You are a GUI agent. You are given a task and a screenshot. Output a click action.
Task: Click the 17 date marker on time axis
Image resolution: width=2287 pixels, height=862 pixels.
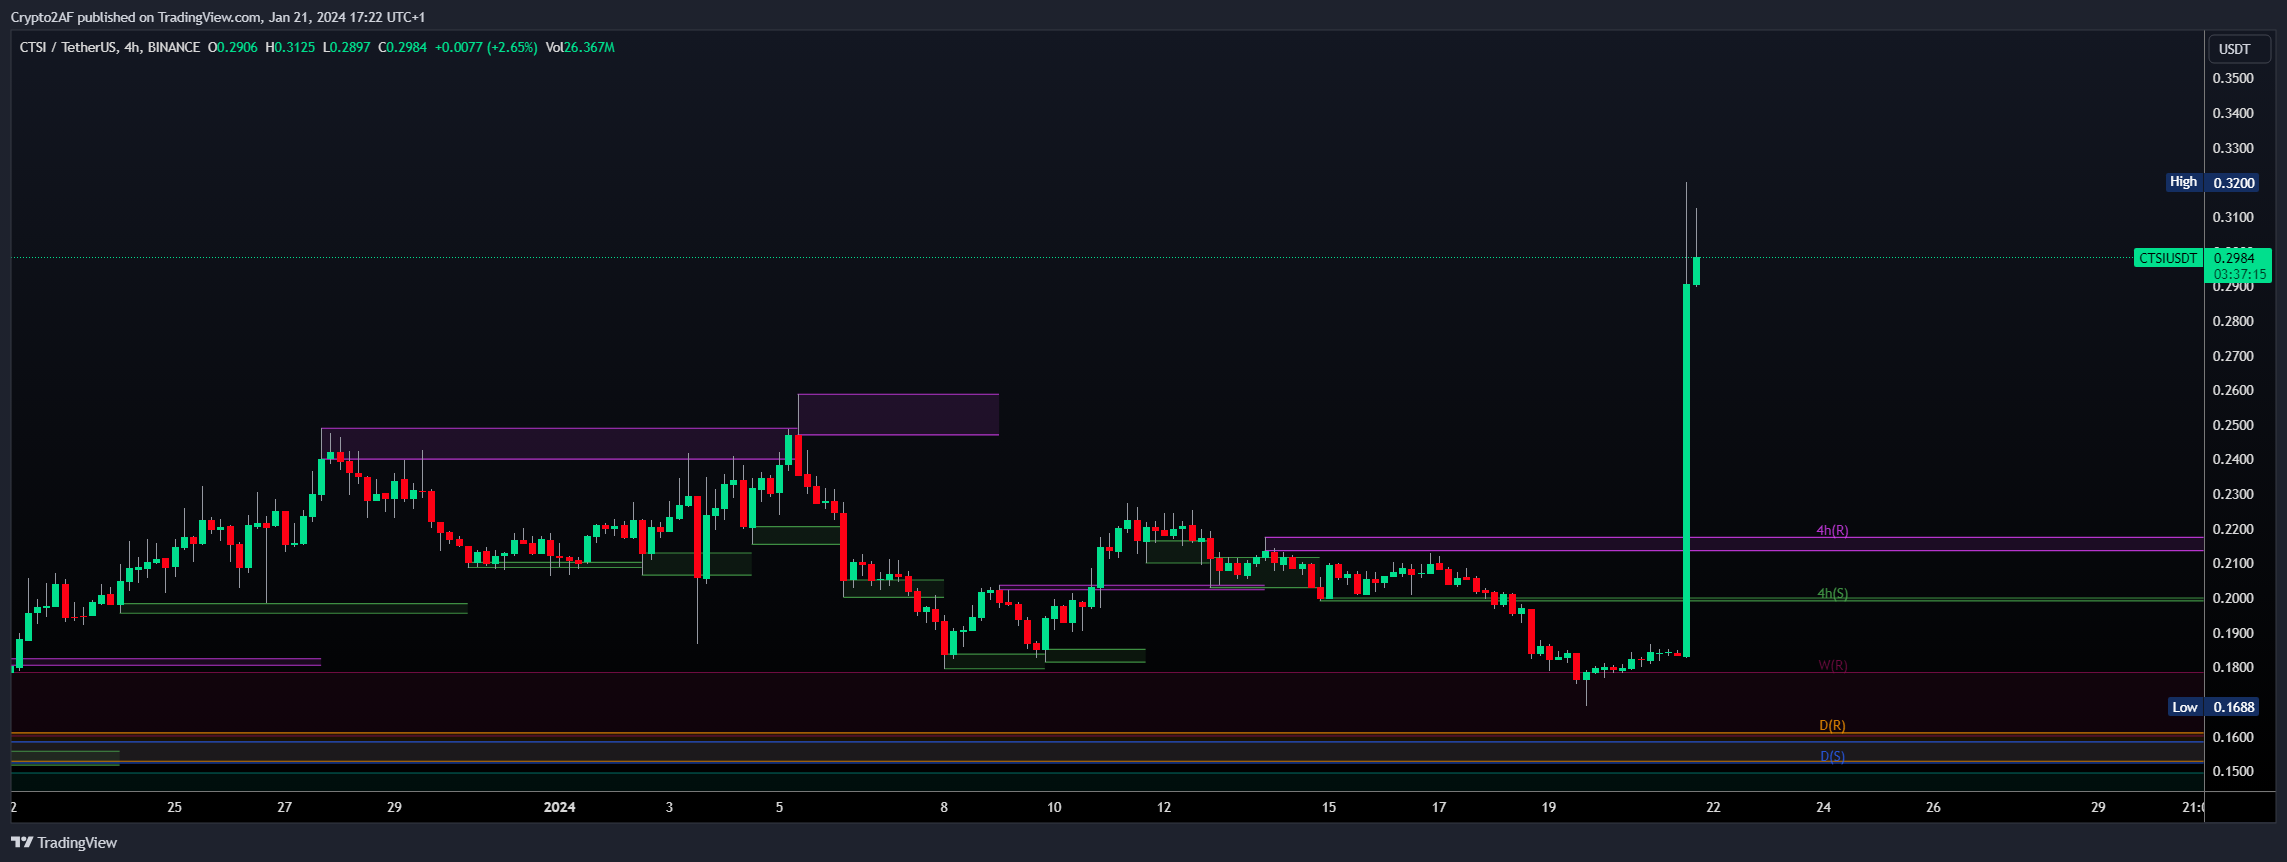(x=1439, y=807)
